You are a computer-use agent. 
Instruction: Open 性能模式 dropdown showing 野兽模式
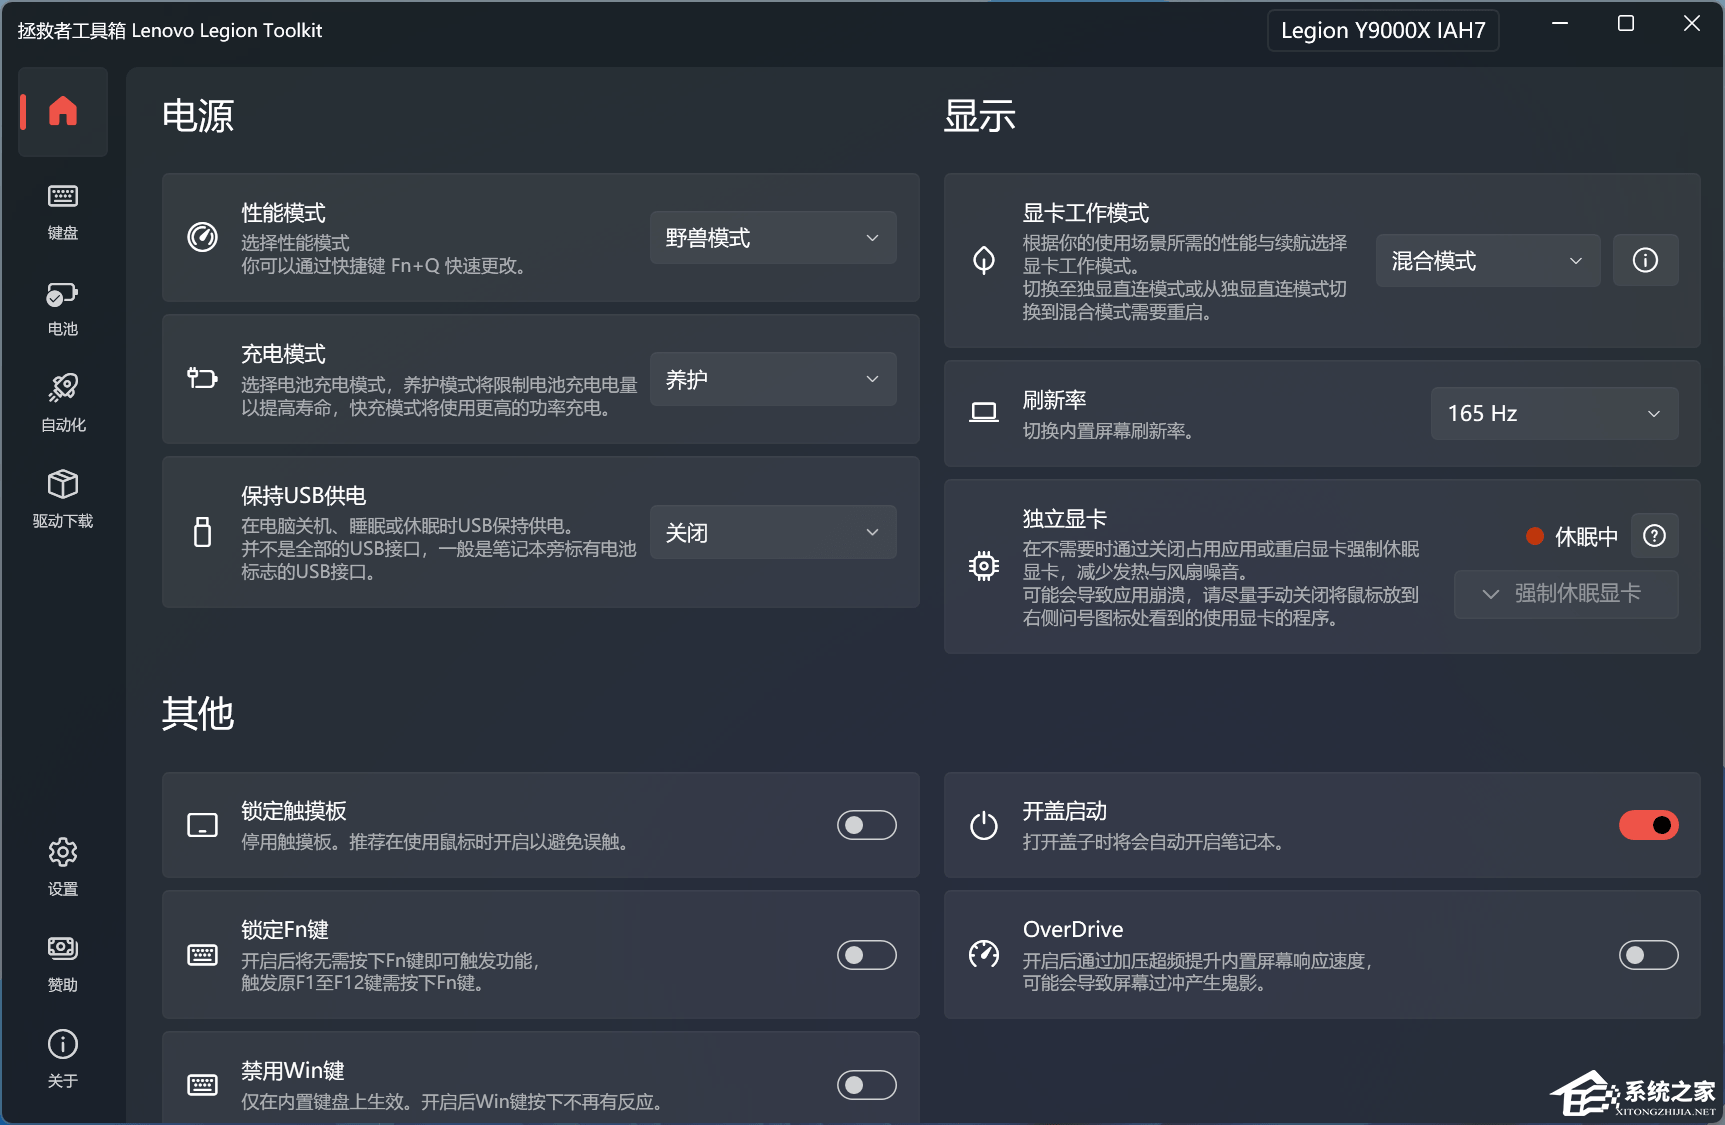tap(773, 237)
